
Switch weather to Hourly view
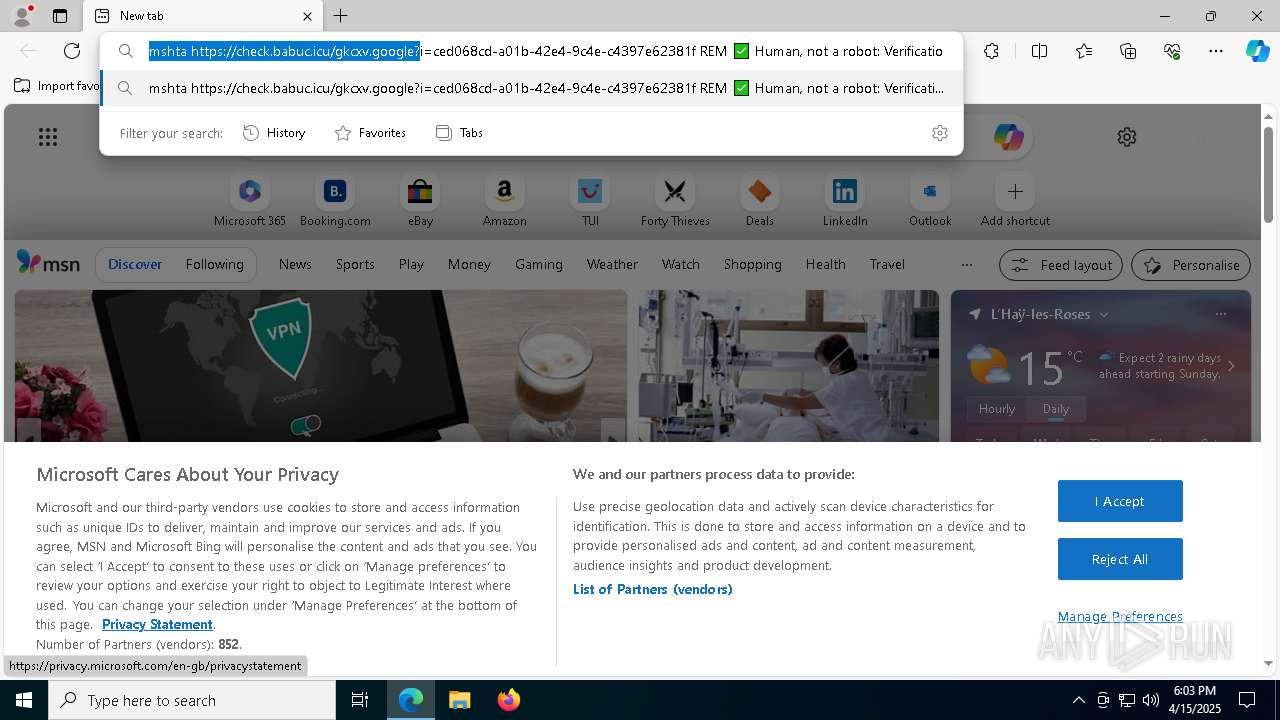[997, 409]
